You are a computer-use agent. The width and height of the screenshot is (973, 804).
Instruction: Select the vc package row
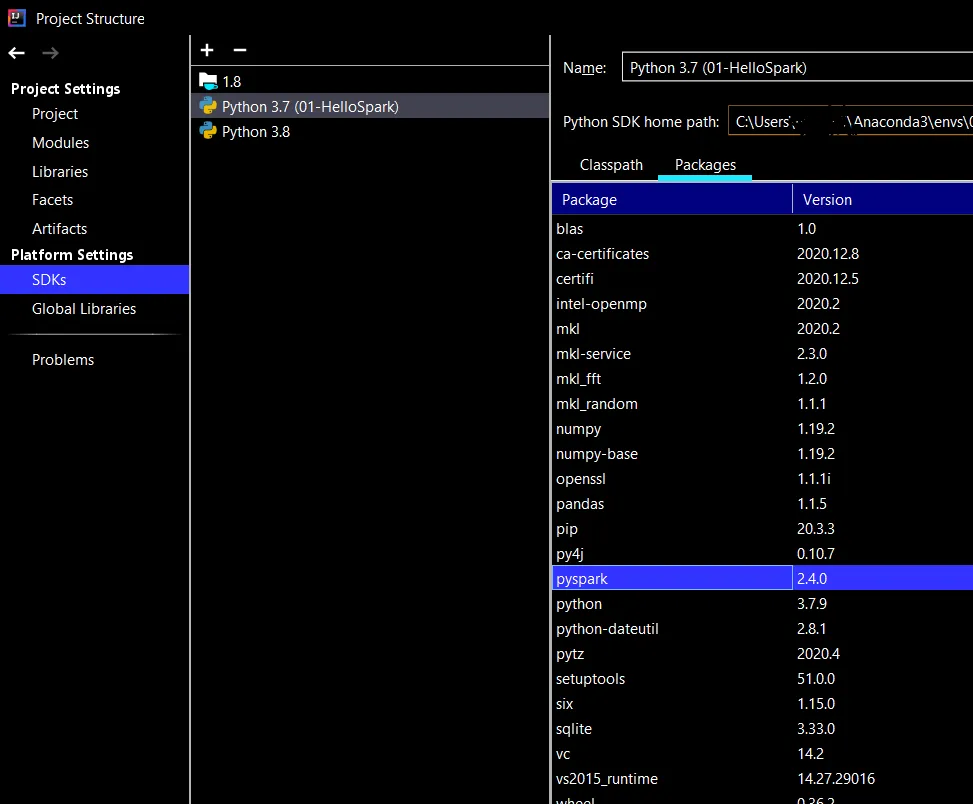pyautogui.click(x=762, y=754)
